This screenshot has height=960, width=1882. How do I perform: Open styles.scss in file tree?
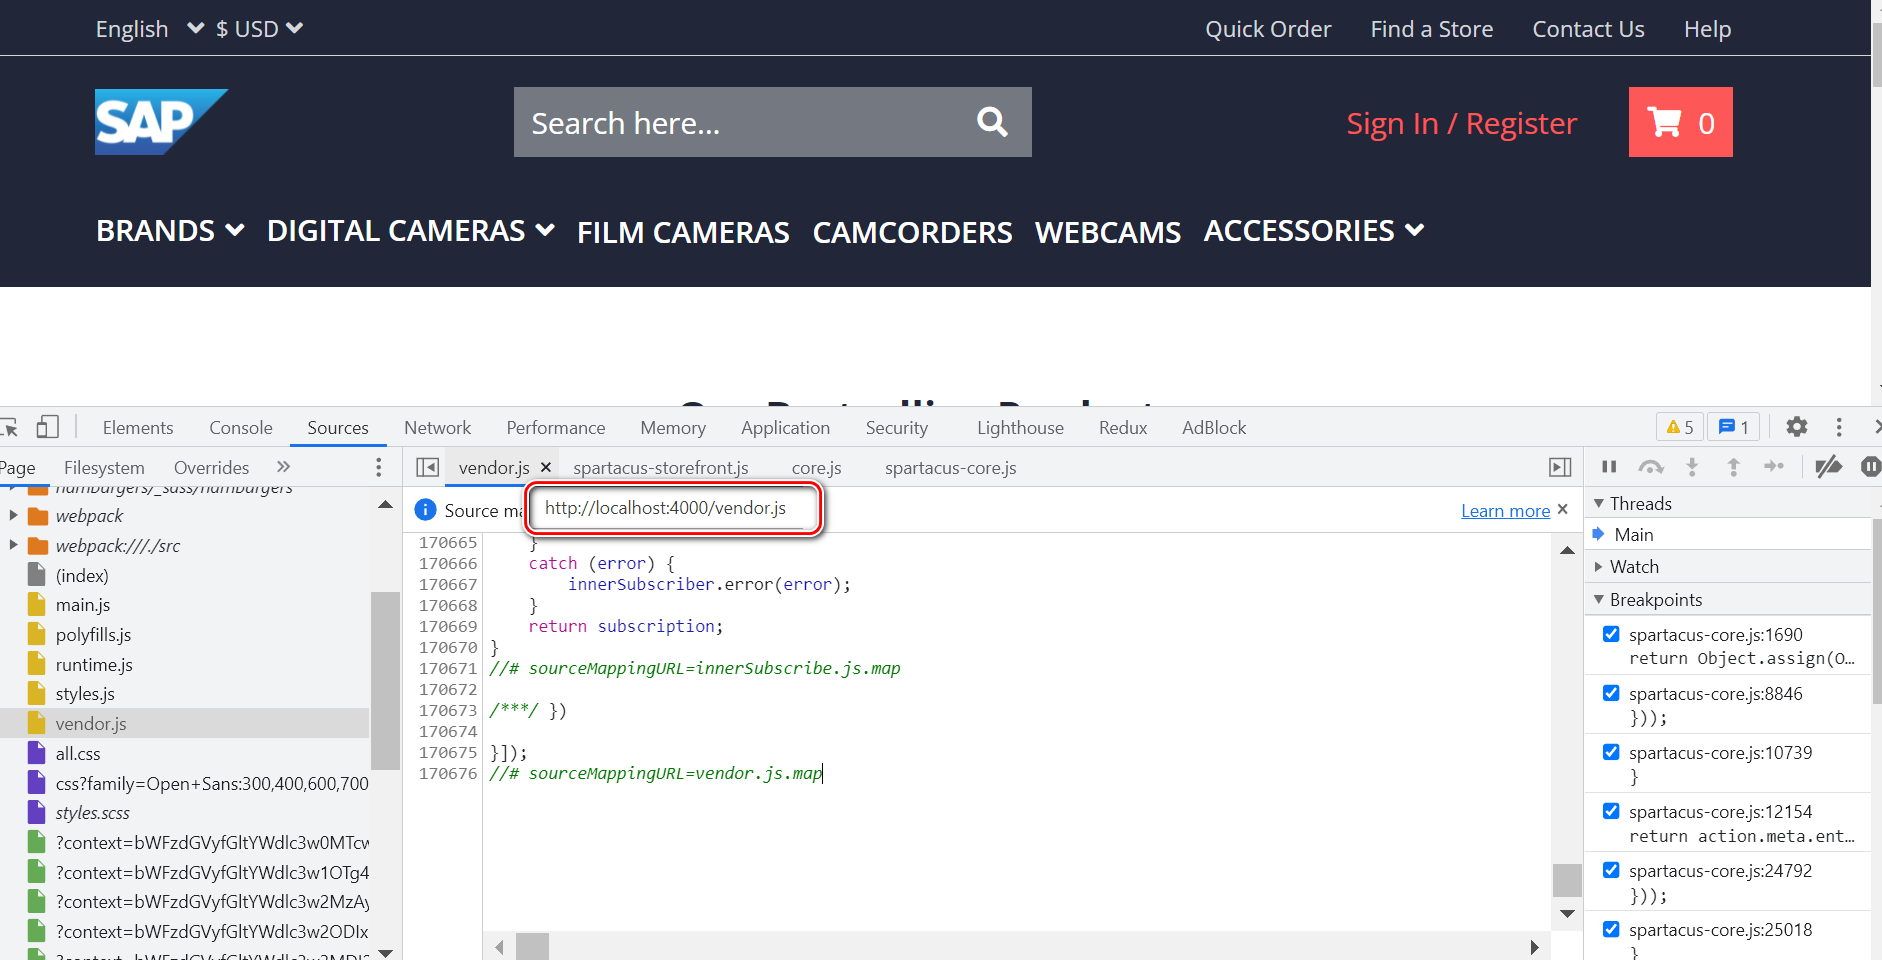pyautogui.click(x=93, y=813)
